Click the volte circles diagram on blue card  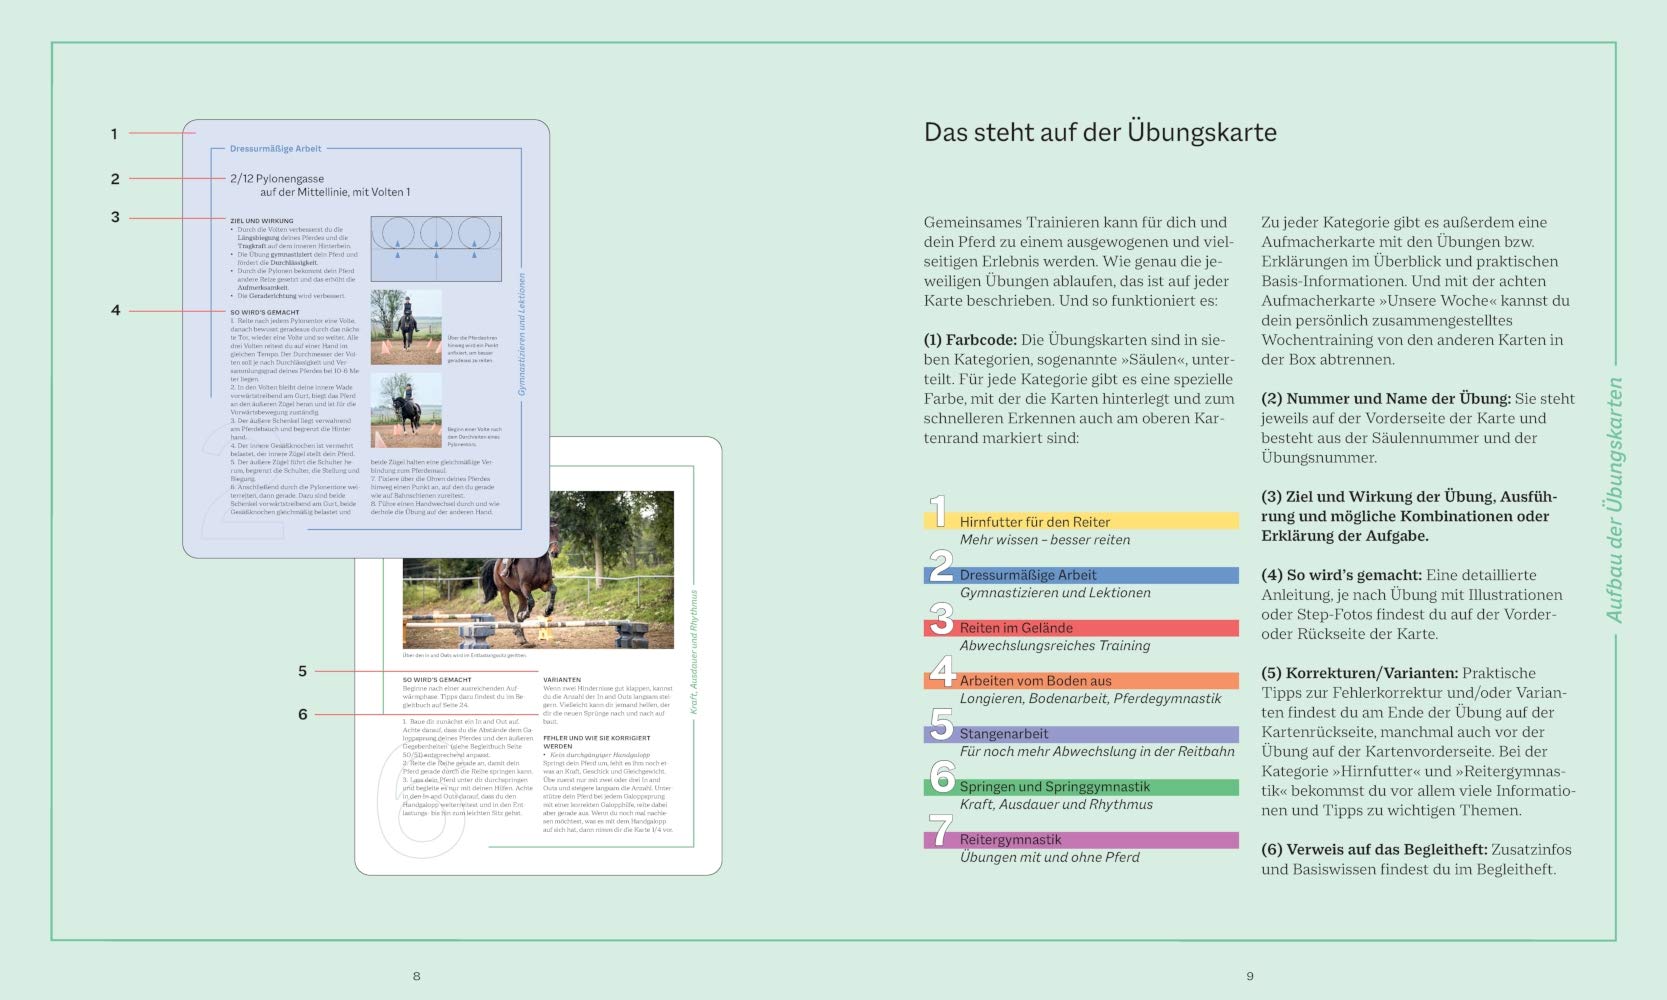pyautogui.click(x=436, y=248)
